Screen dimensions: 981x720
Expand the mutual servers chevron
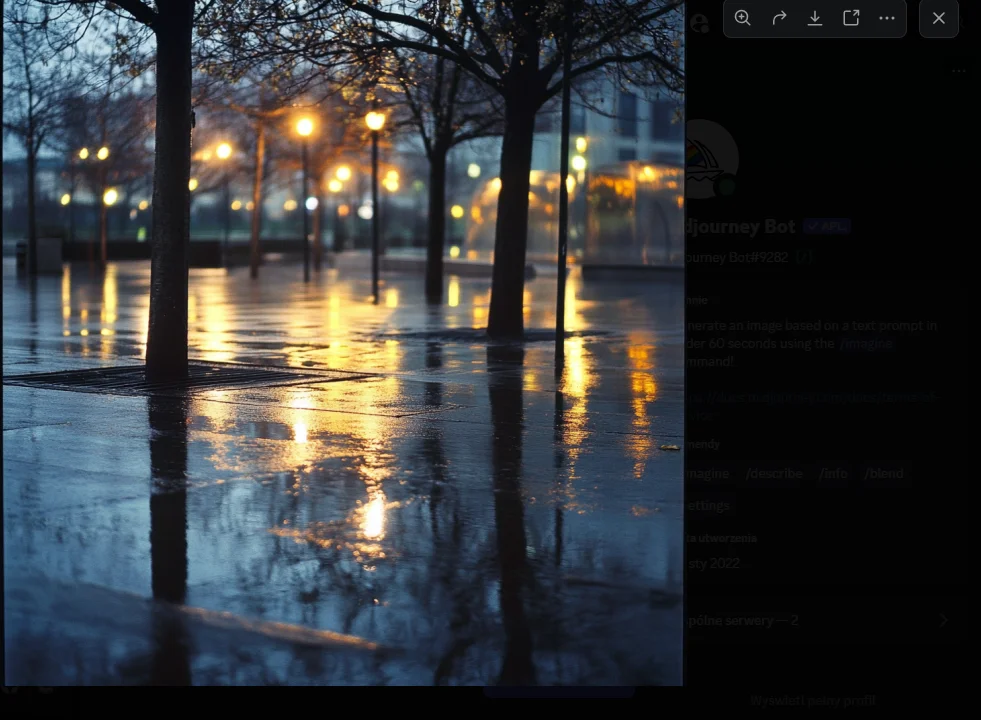click(943, 620)
